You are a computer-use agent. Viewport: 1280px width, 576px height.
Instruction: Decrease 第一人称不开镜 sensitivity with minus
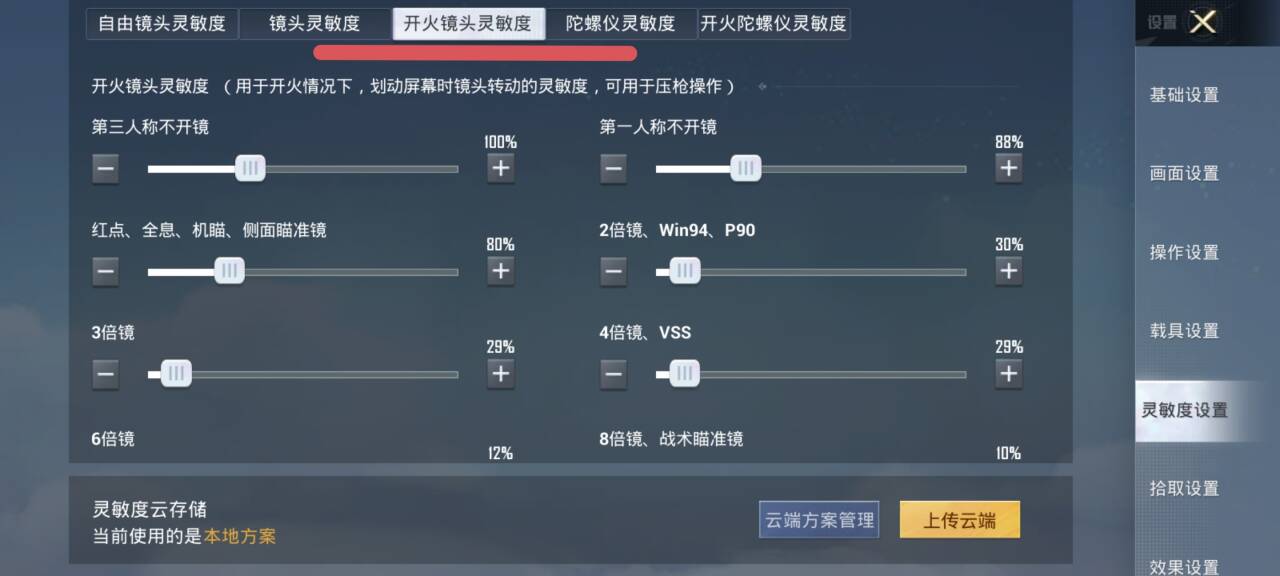pyautogui.click(x=613, y=168)
